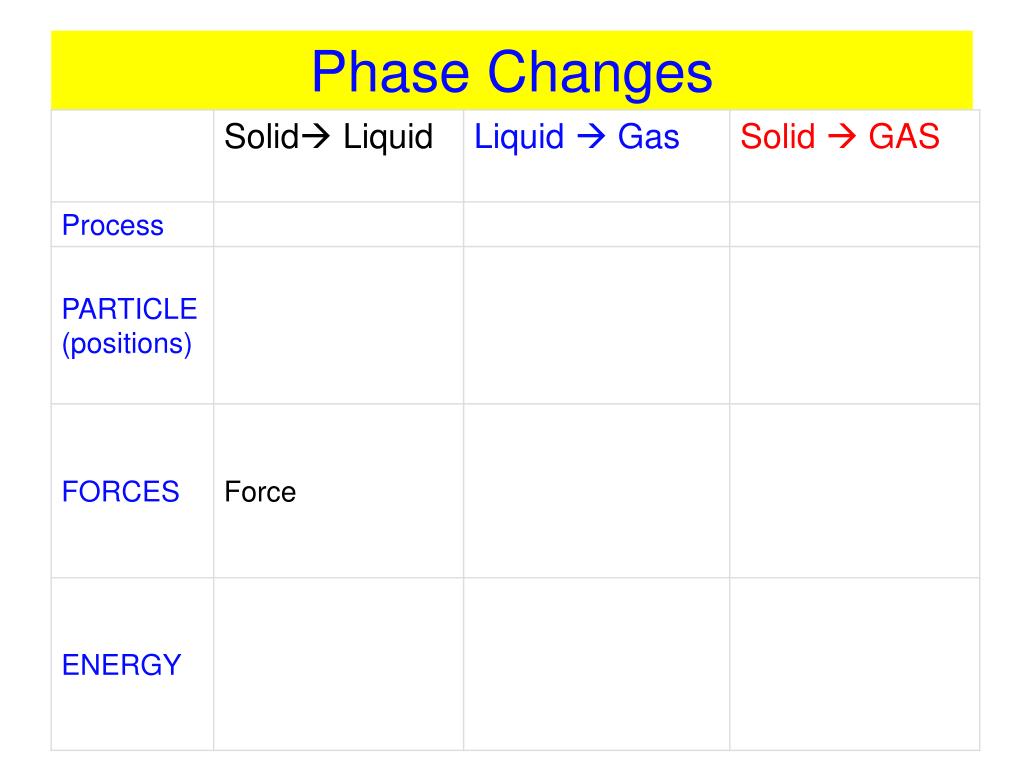Click the Process cell under Liquid → Gas
This screenshot has height=768, width=1024.
(x=596, y=225)
